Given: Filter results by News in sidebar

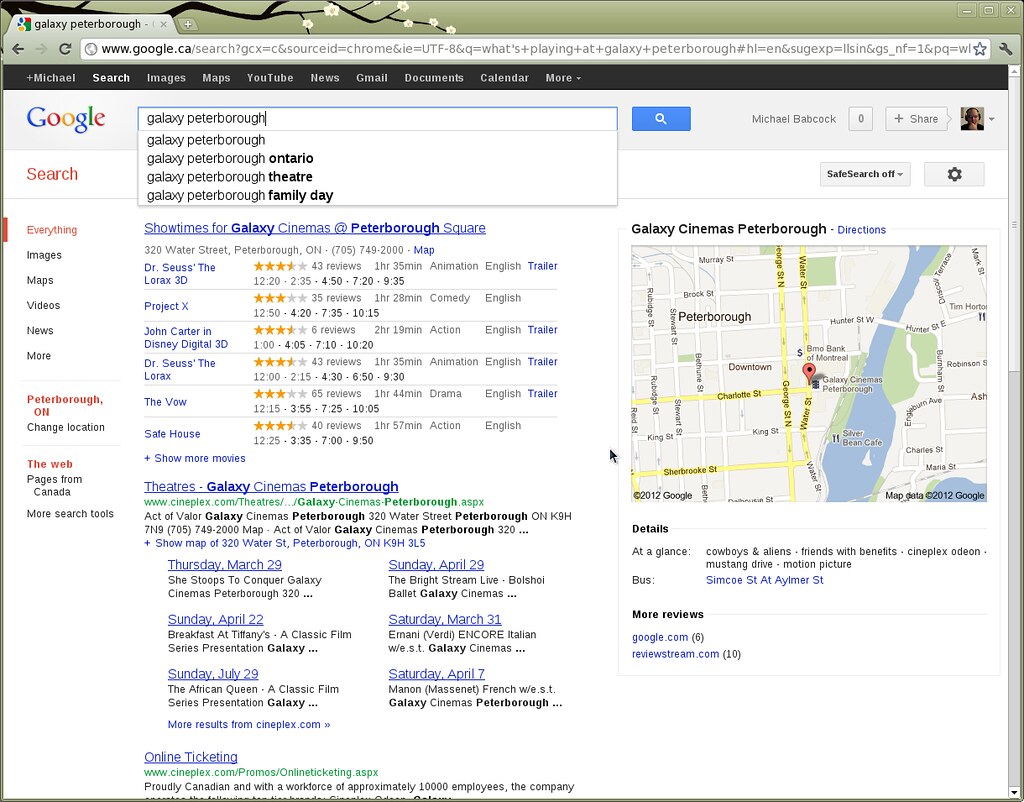Looking at the screenshot, I should (40, 330).
